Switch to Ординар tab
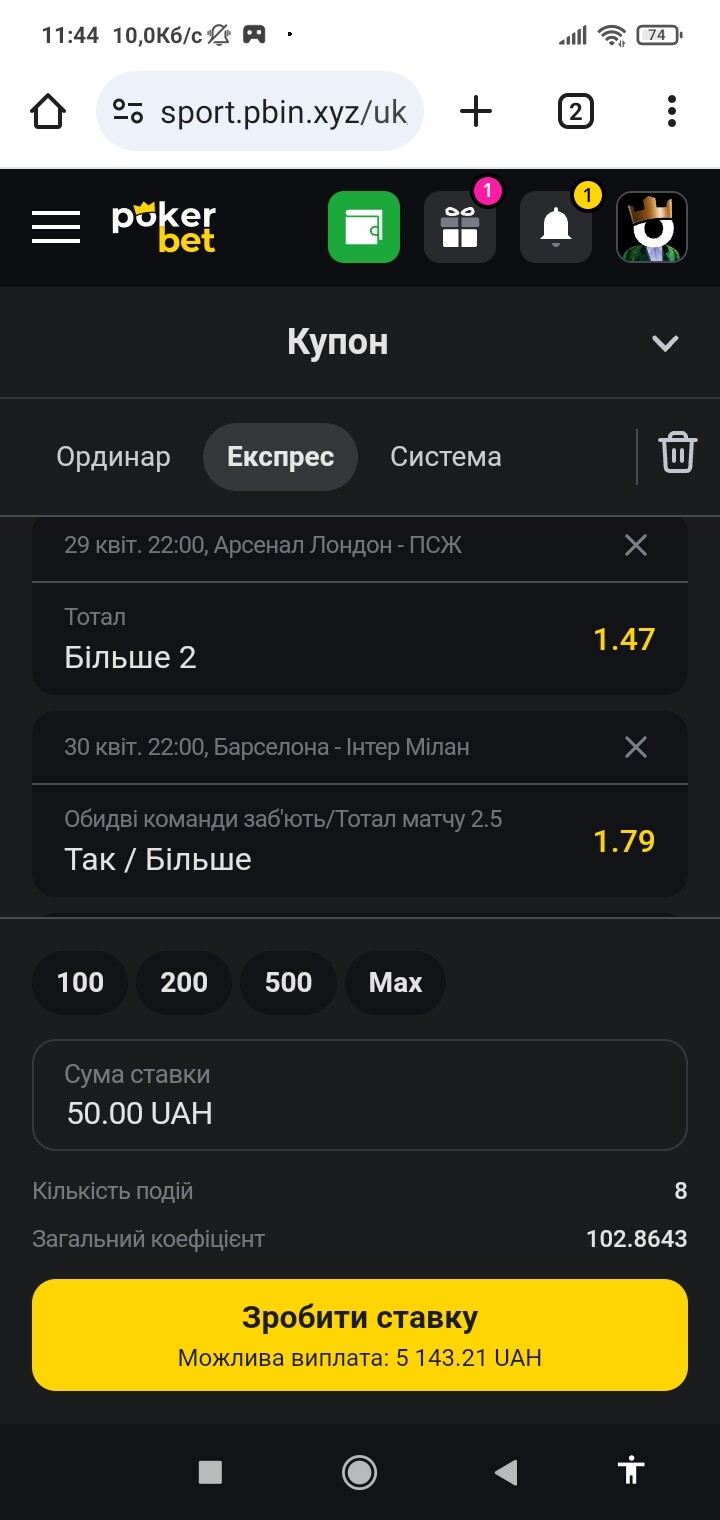 pos(113,457)
